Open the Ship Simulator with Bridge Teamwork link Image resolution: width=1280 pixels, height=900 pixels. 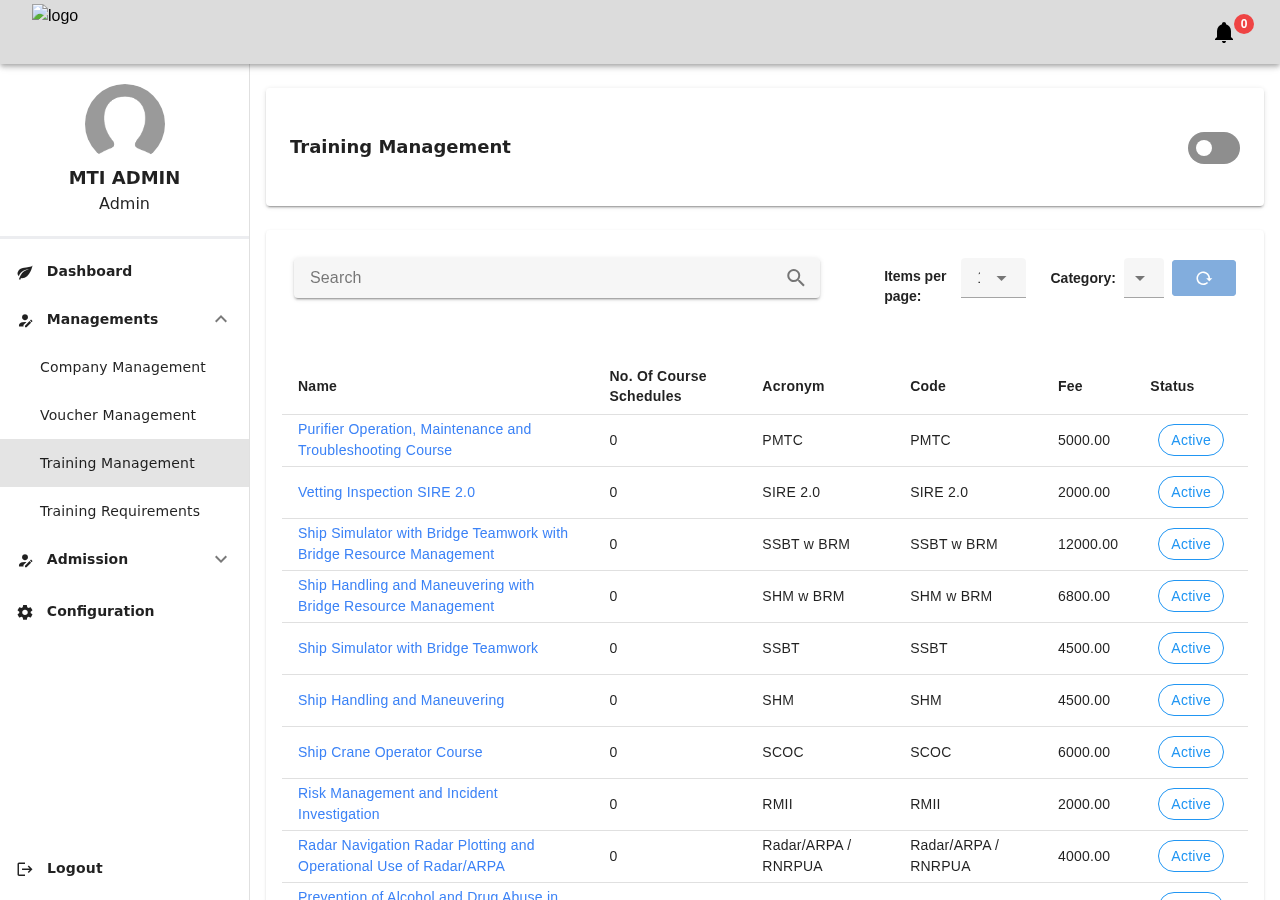[x=418, y=648]
